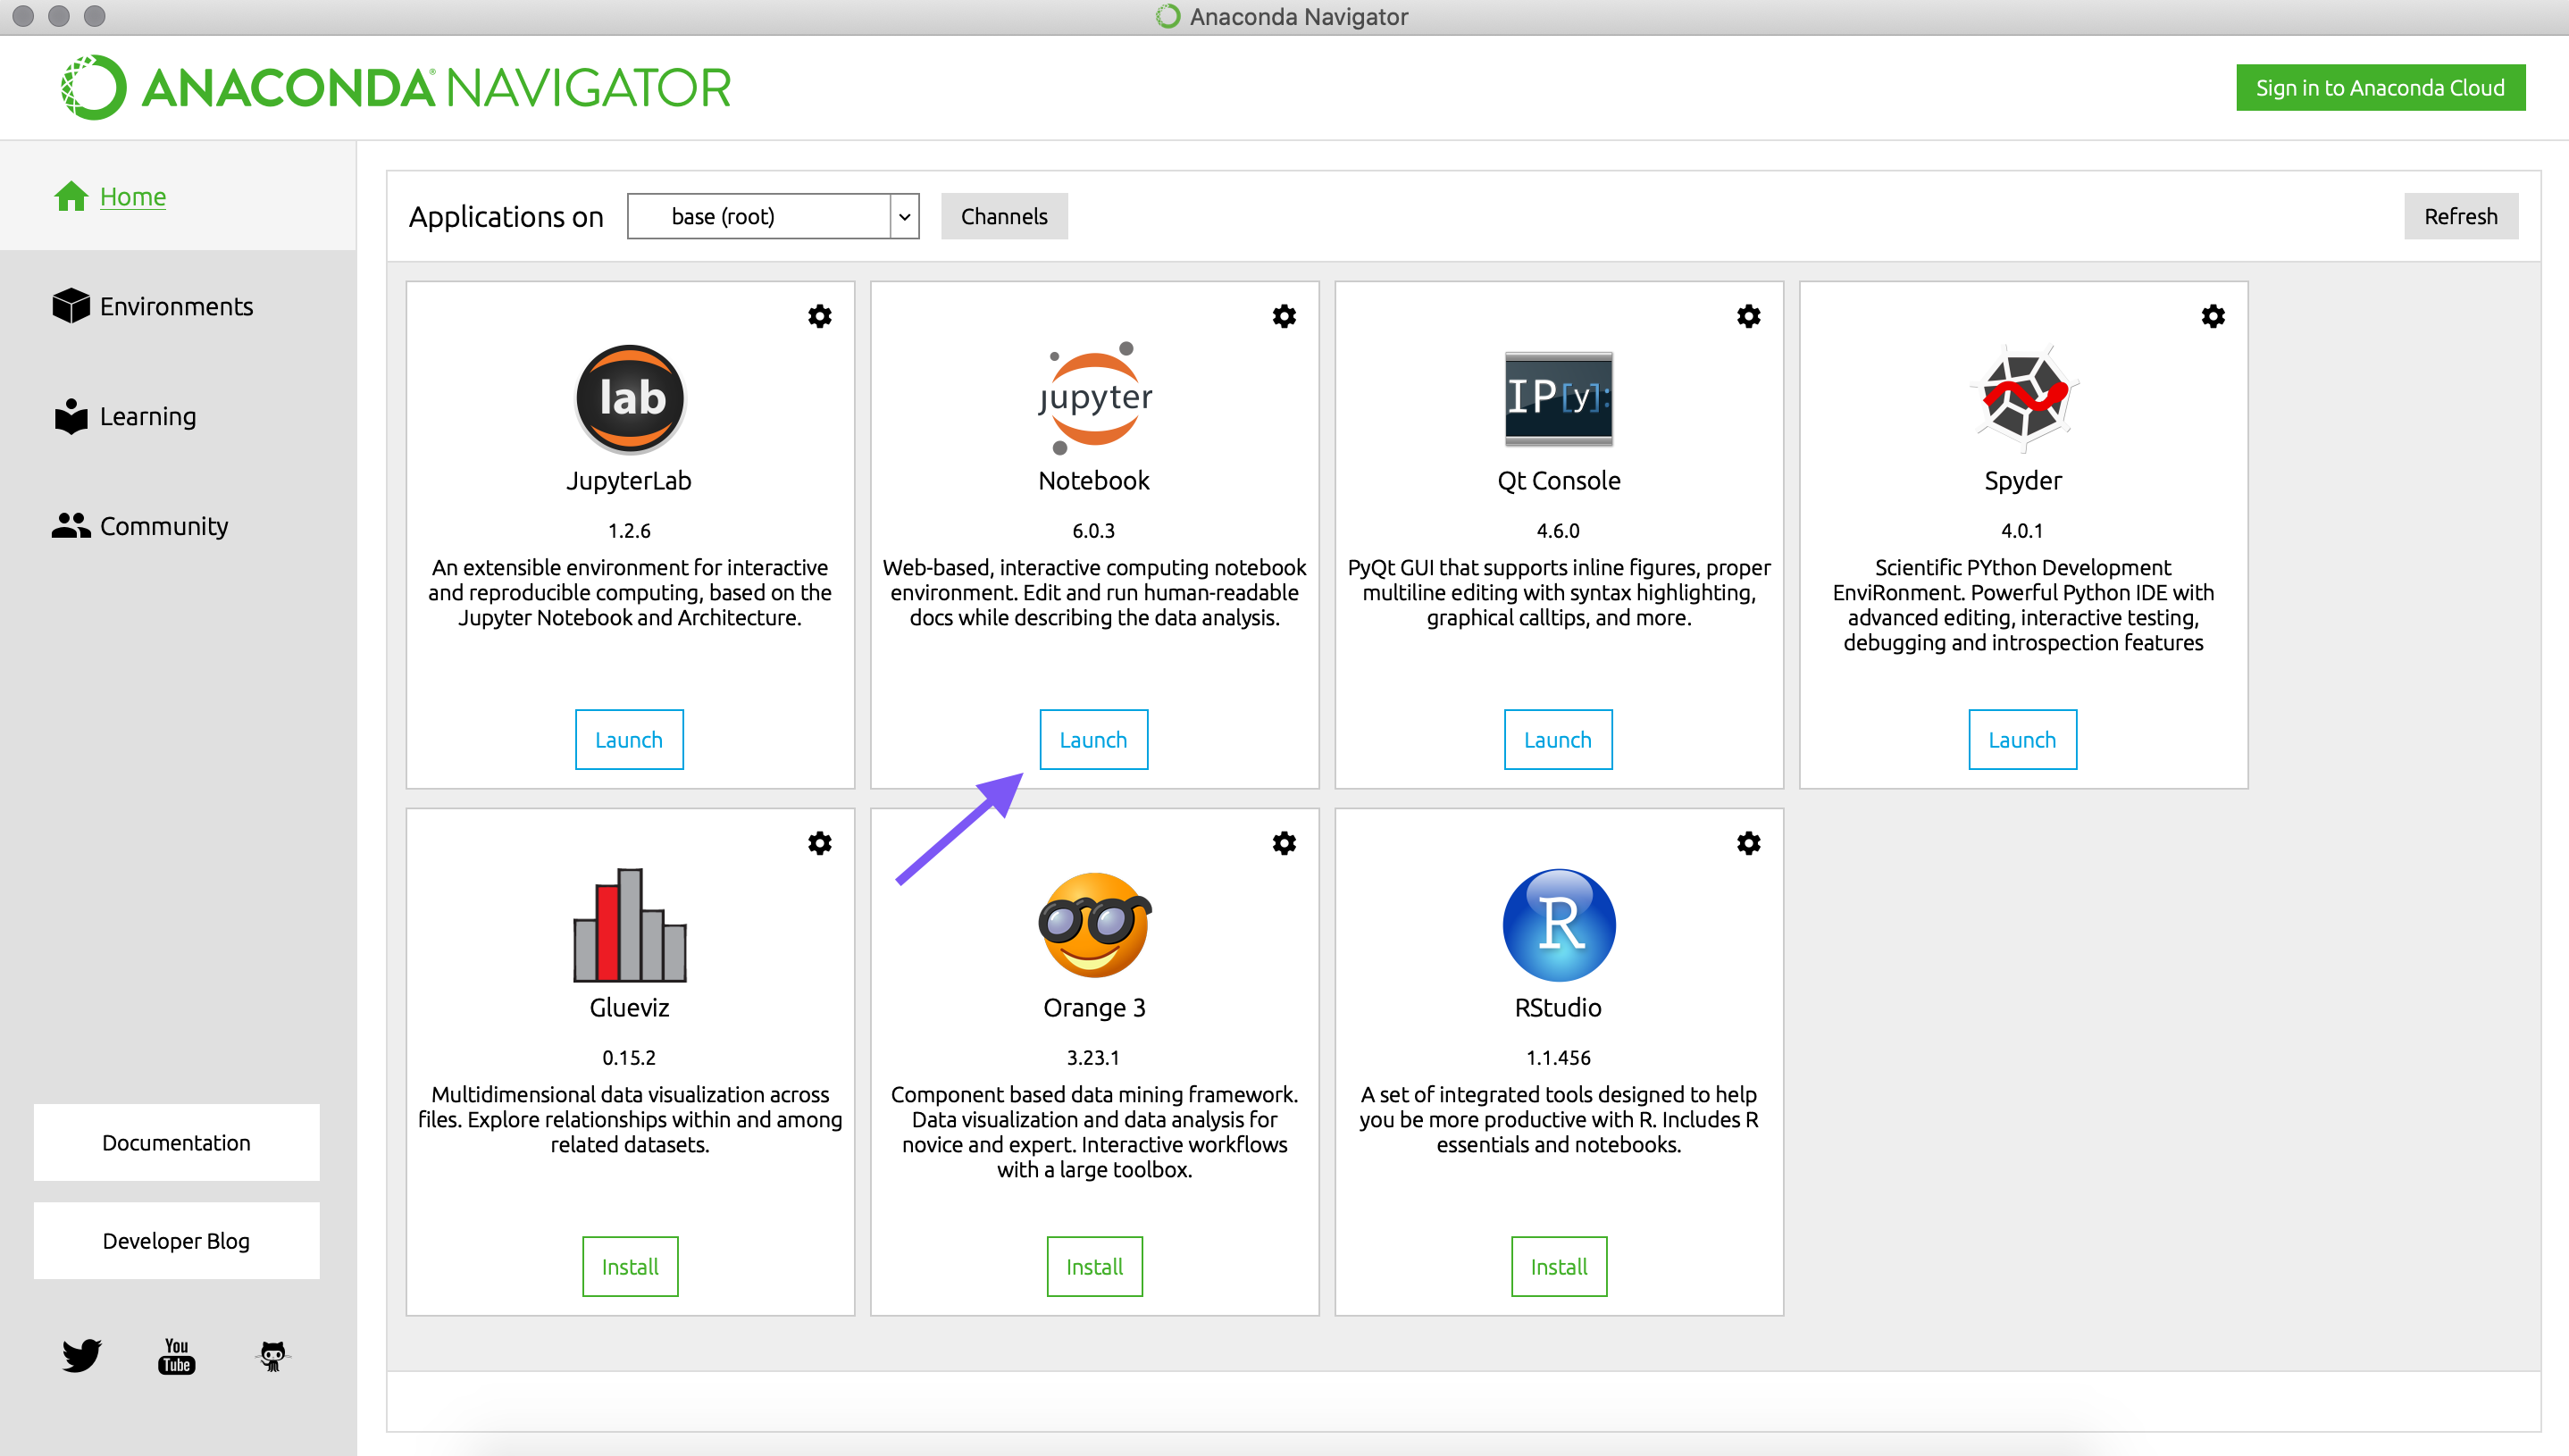
Task: Install Orange 3 data mining framework
Action: point(1092,1268)
